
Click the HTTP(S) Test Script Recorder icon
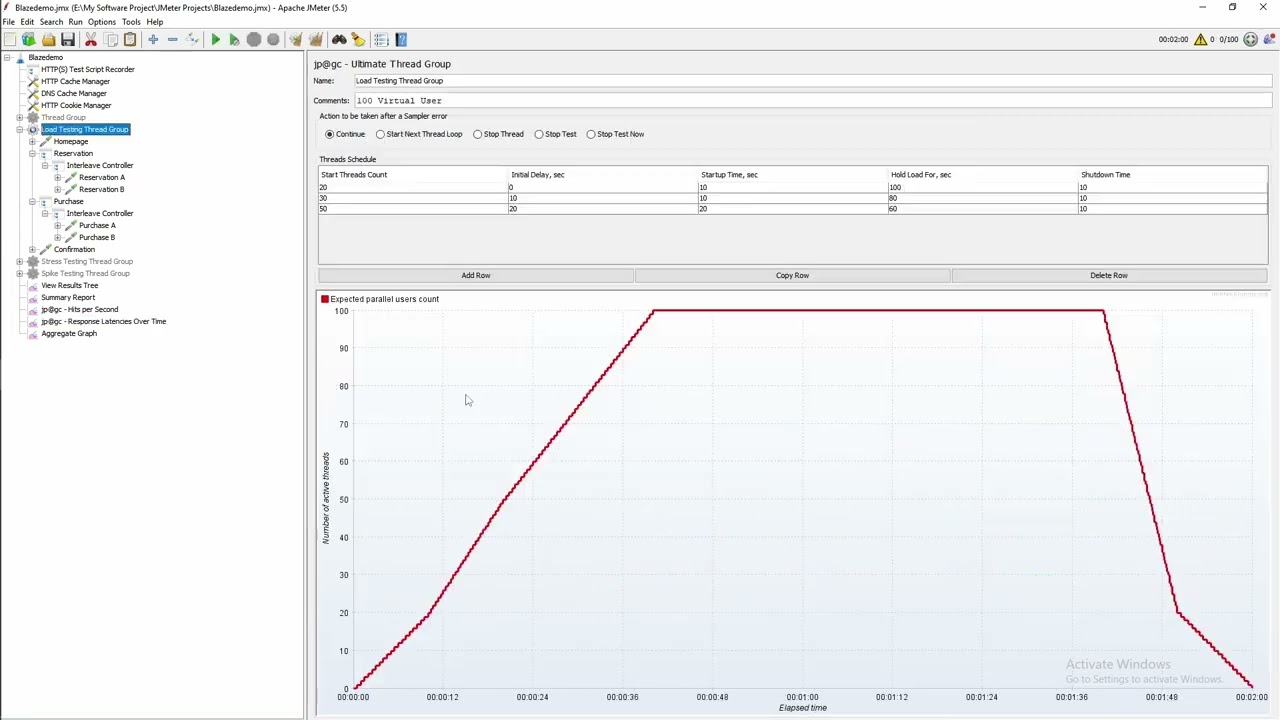tap(33, 69)
